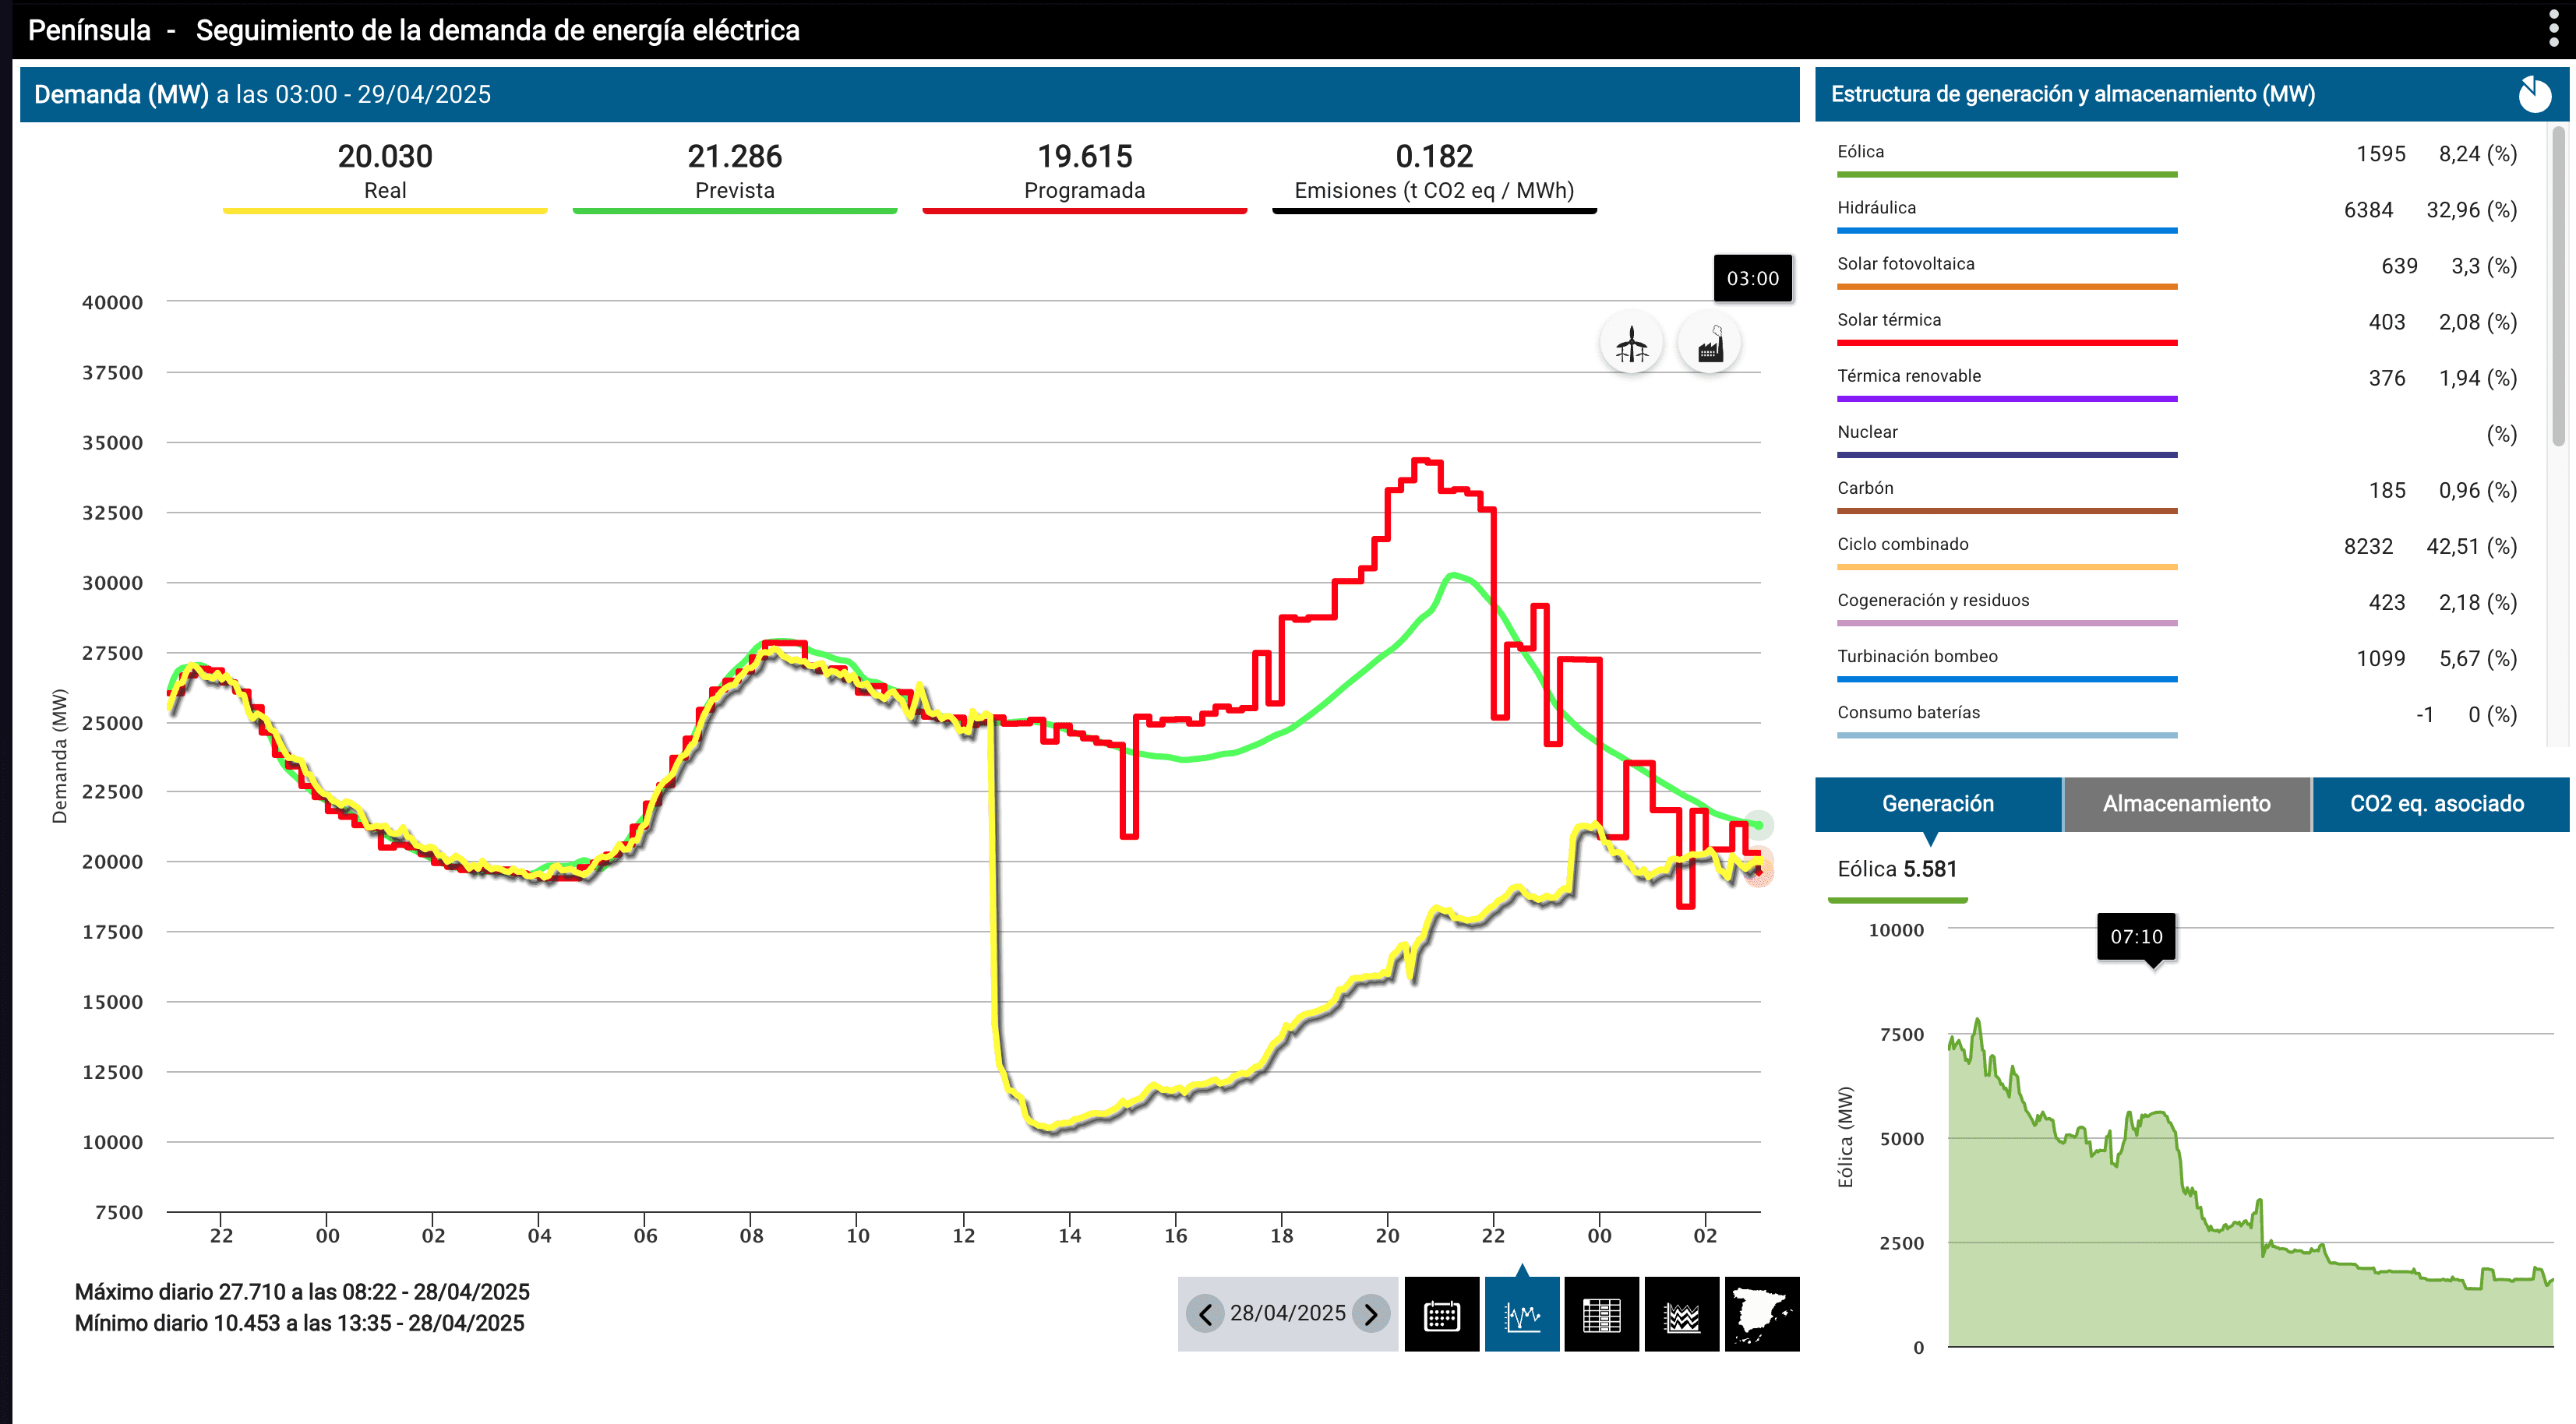The image size is (2576, 1424).
Task: Click the green Eólica color bar
Action: [x=2007, y=175]
